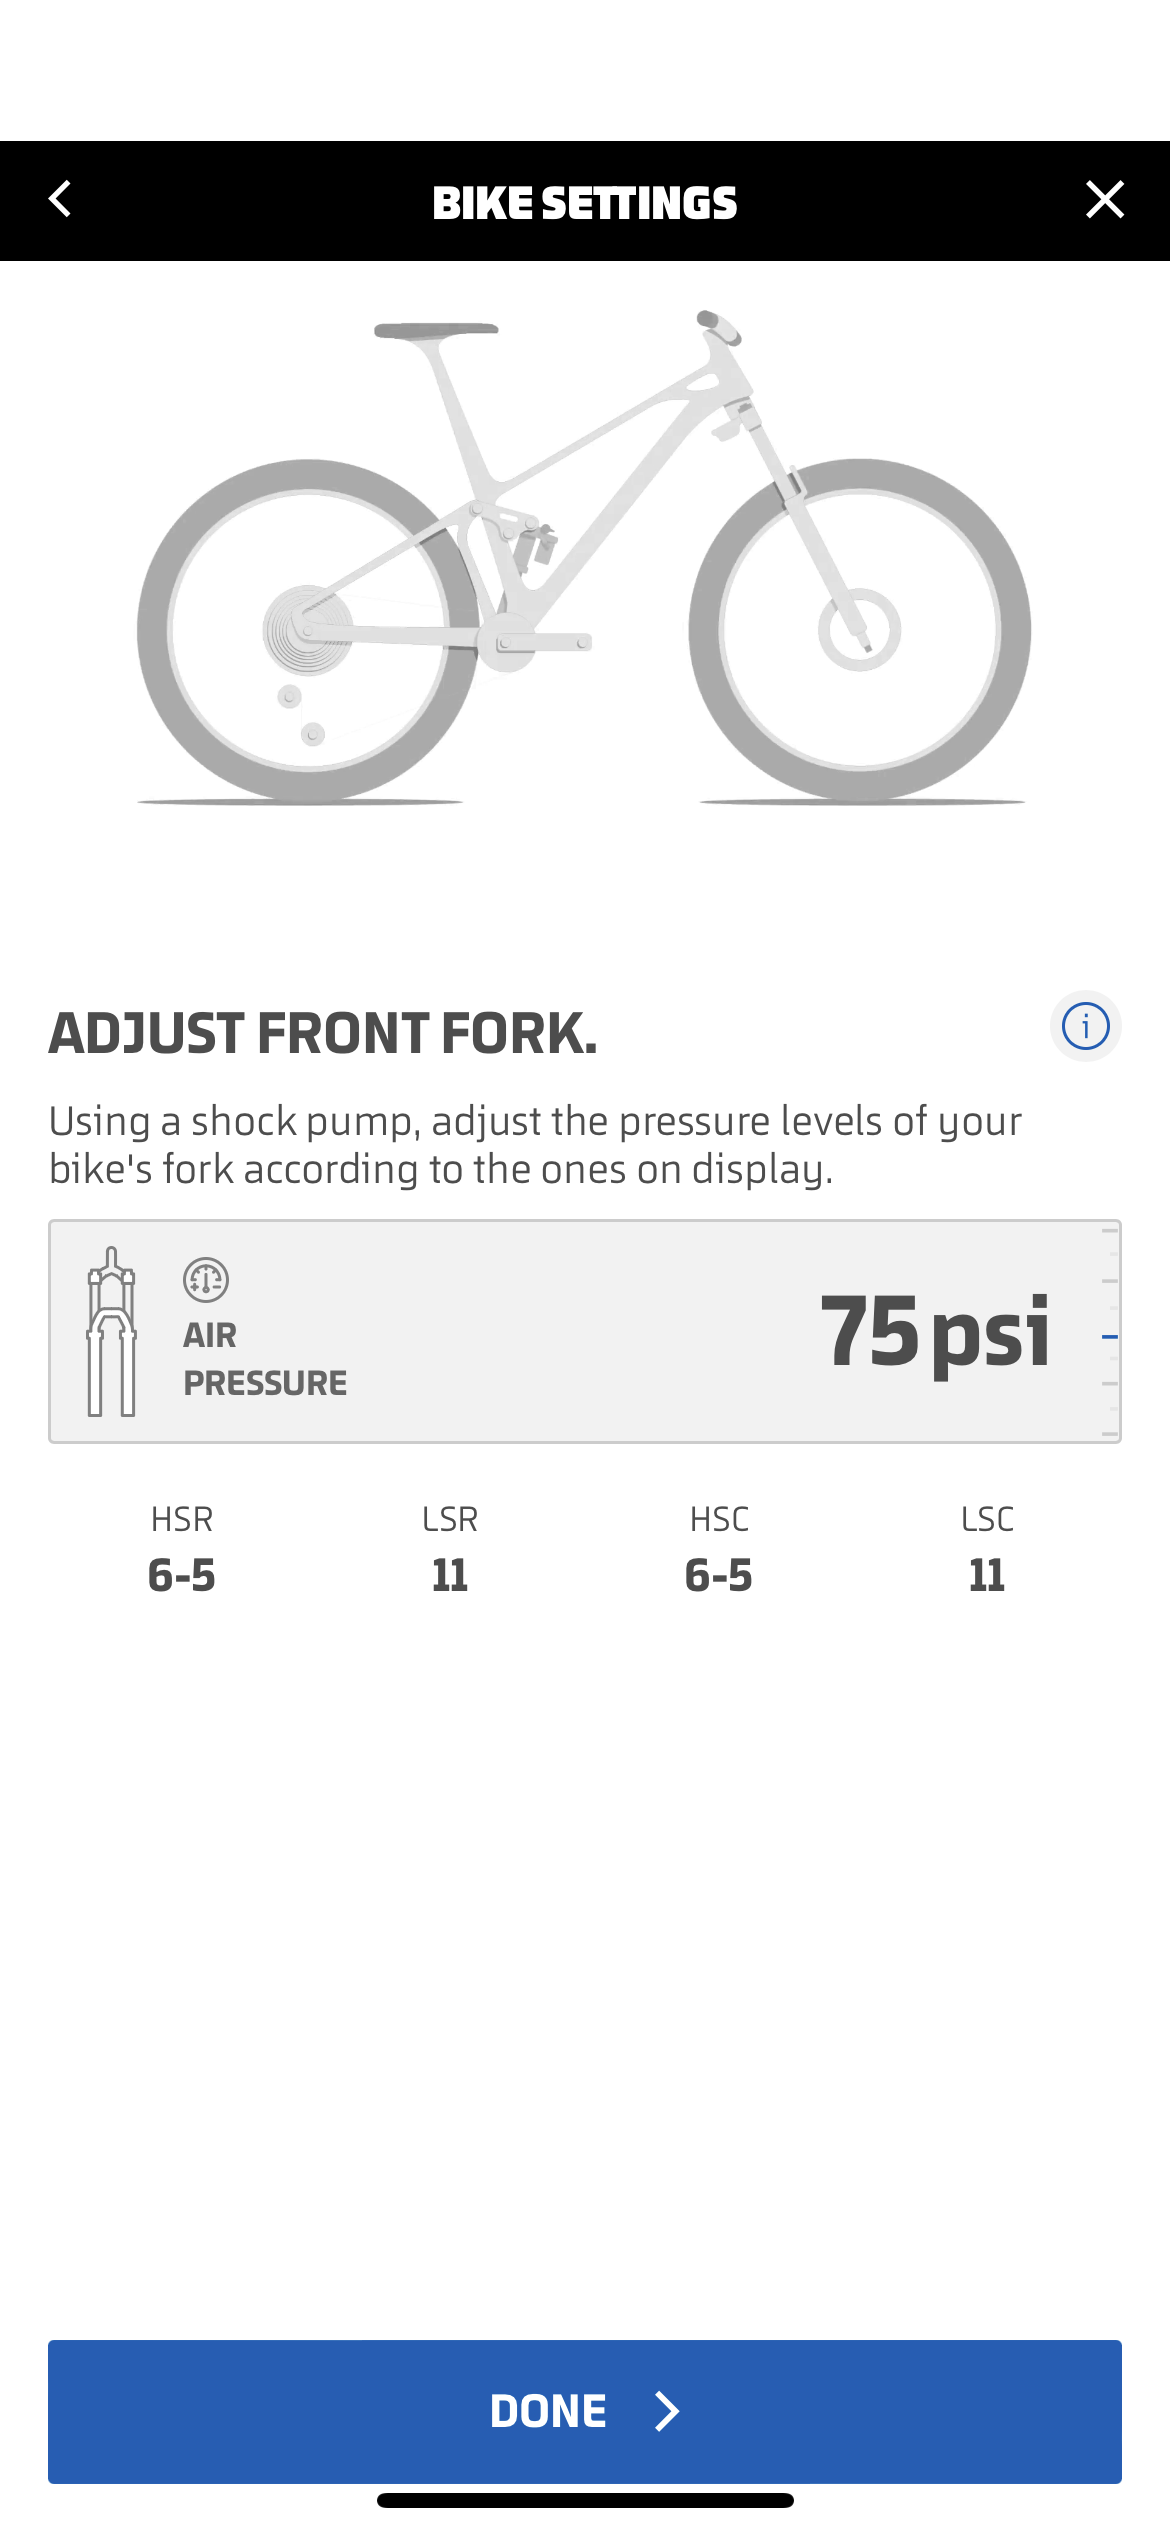
Task: Tap the ADJUST FRONT FORK heading
Action: (323, 1033)
